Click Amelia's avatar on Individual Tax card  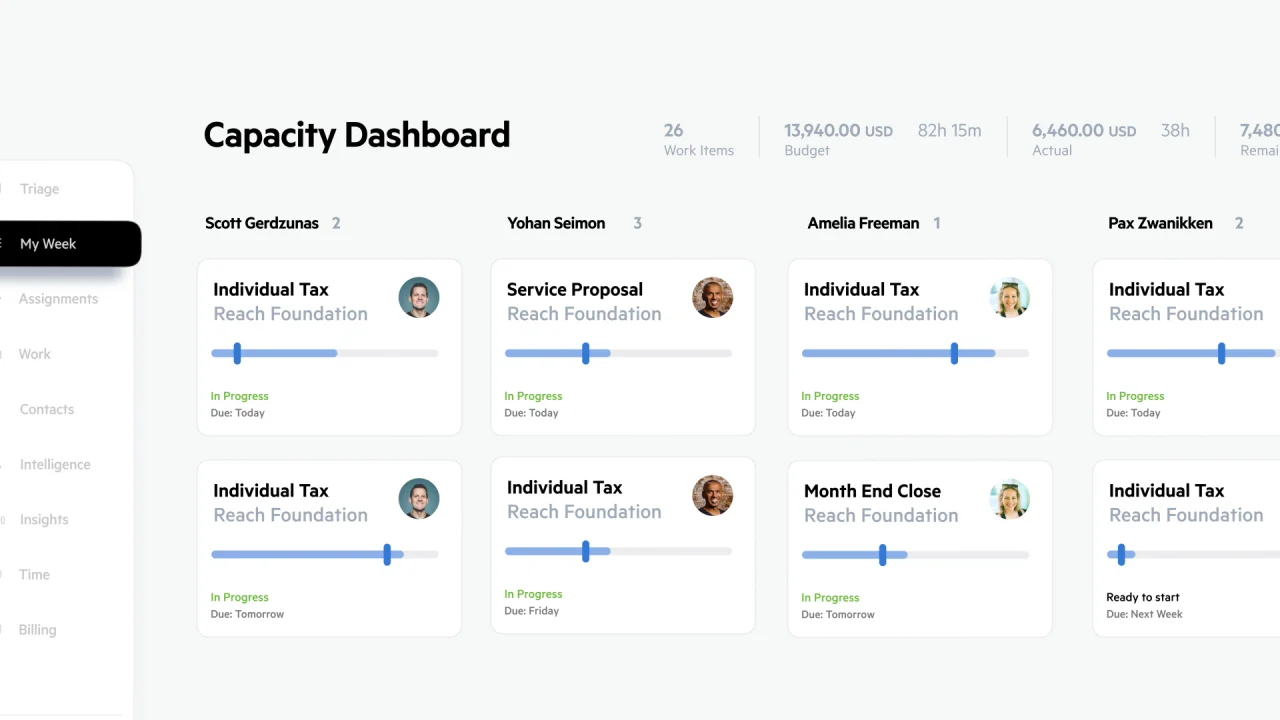click(1010, 298)
